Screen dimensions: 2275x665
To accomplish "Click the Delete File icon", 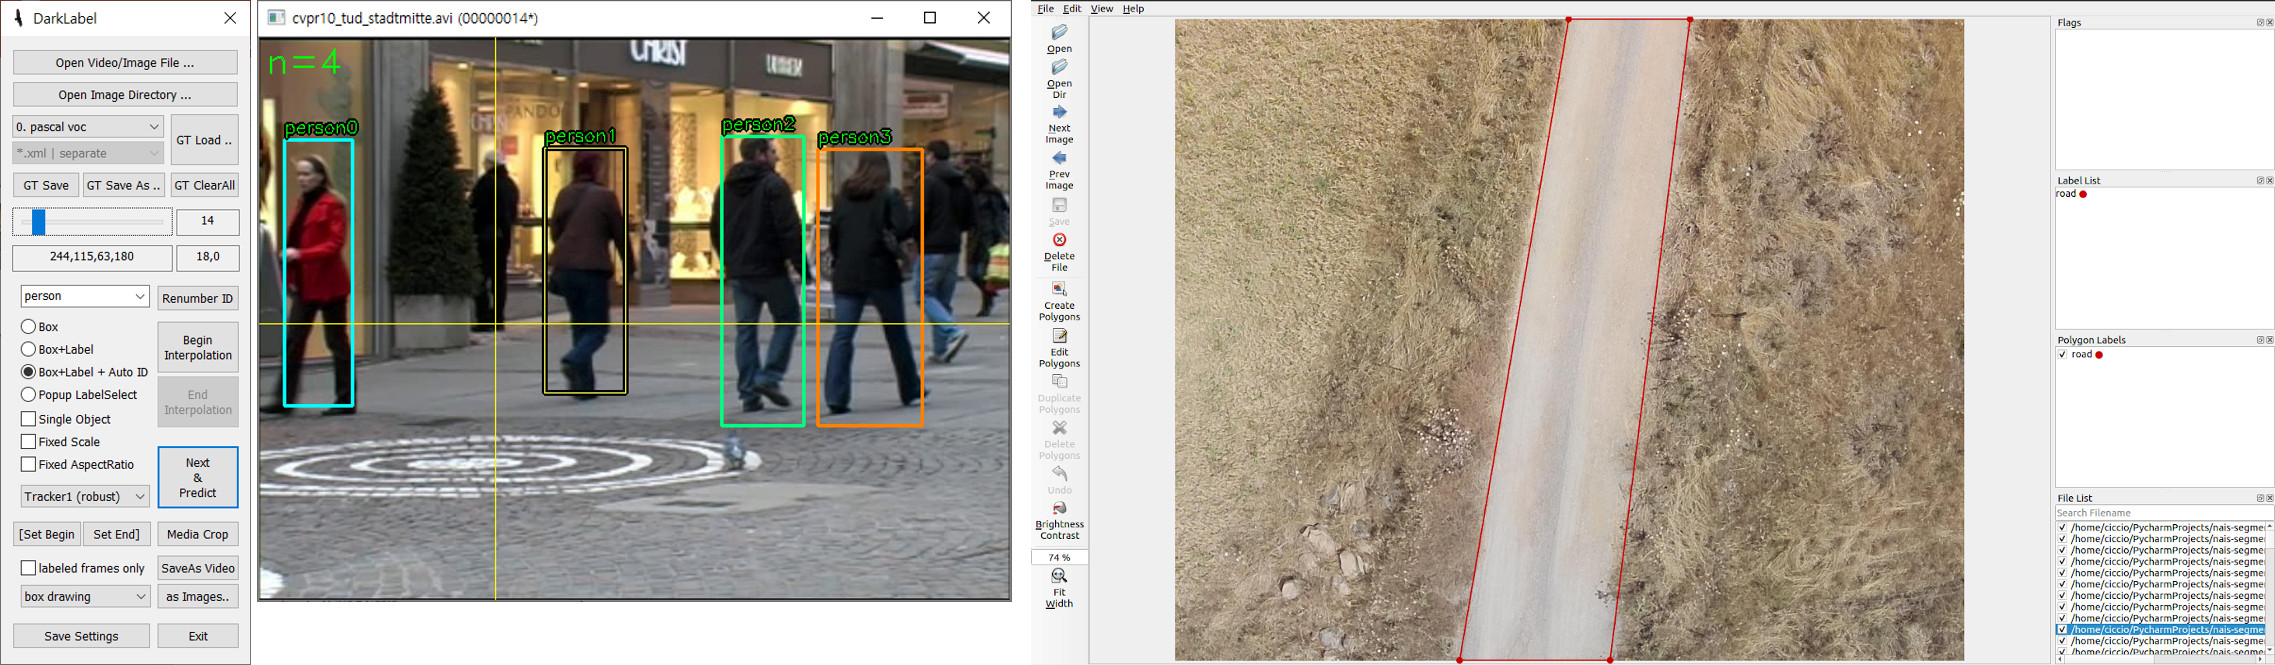I will [1059, 251].
